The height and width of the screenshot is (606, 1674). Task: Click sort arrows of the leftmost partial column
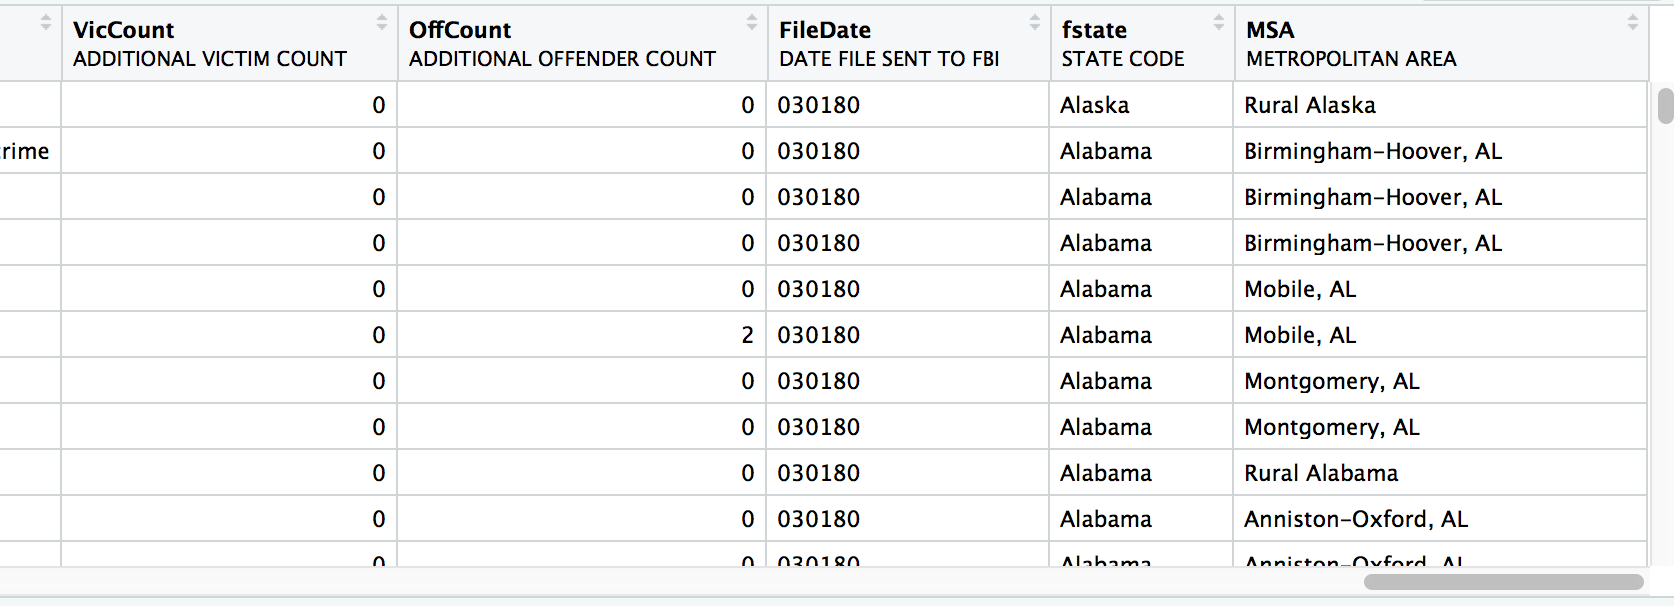(x=45, y=22)
